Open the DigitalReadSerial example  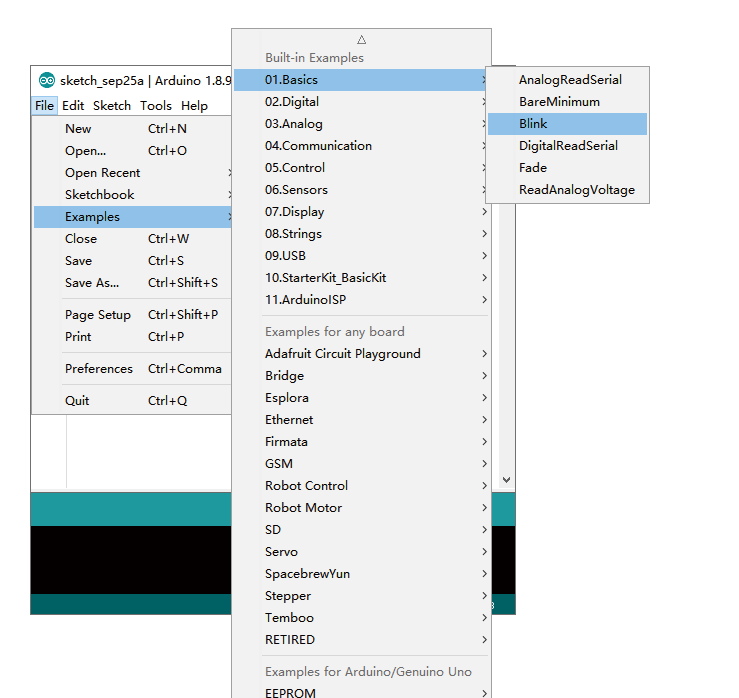(x=567, y=146)
